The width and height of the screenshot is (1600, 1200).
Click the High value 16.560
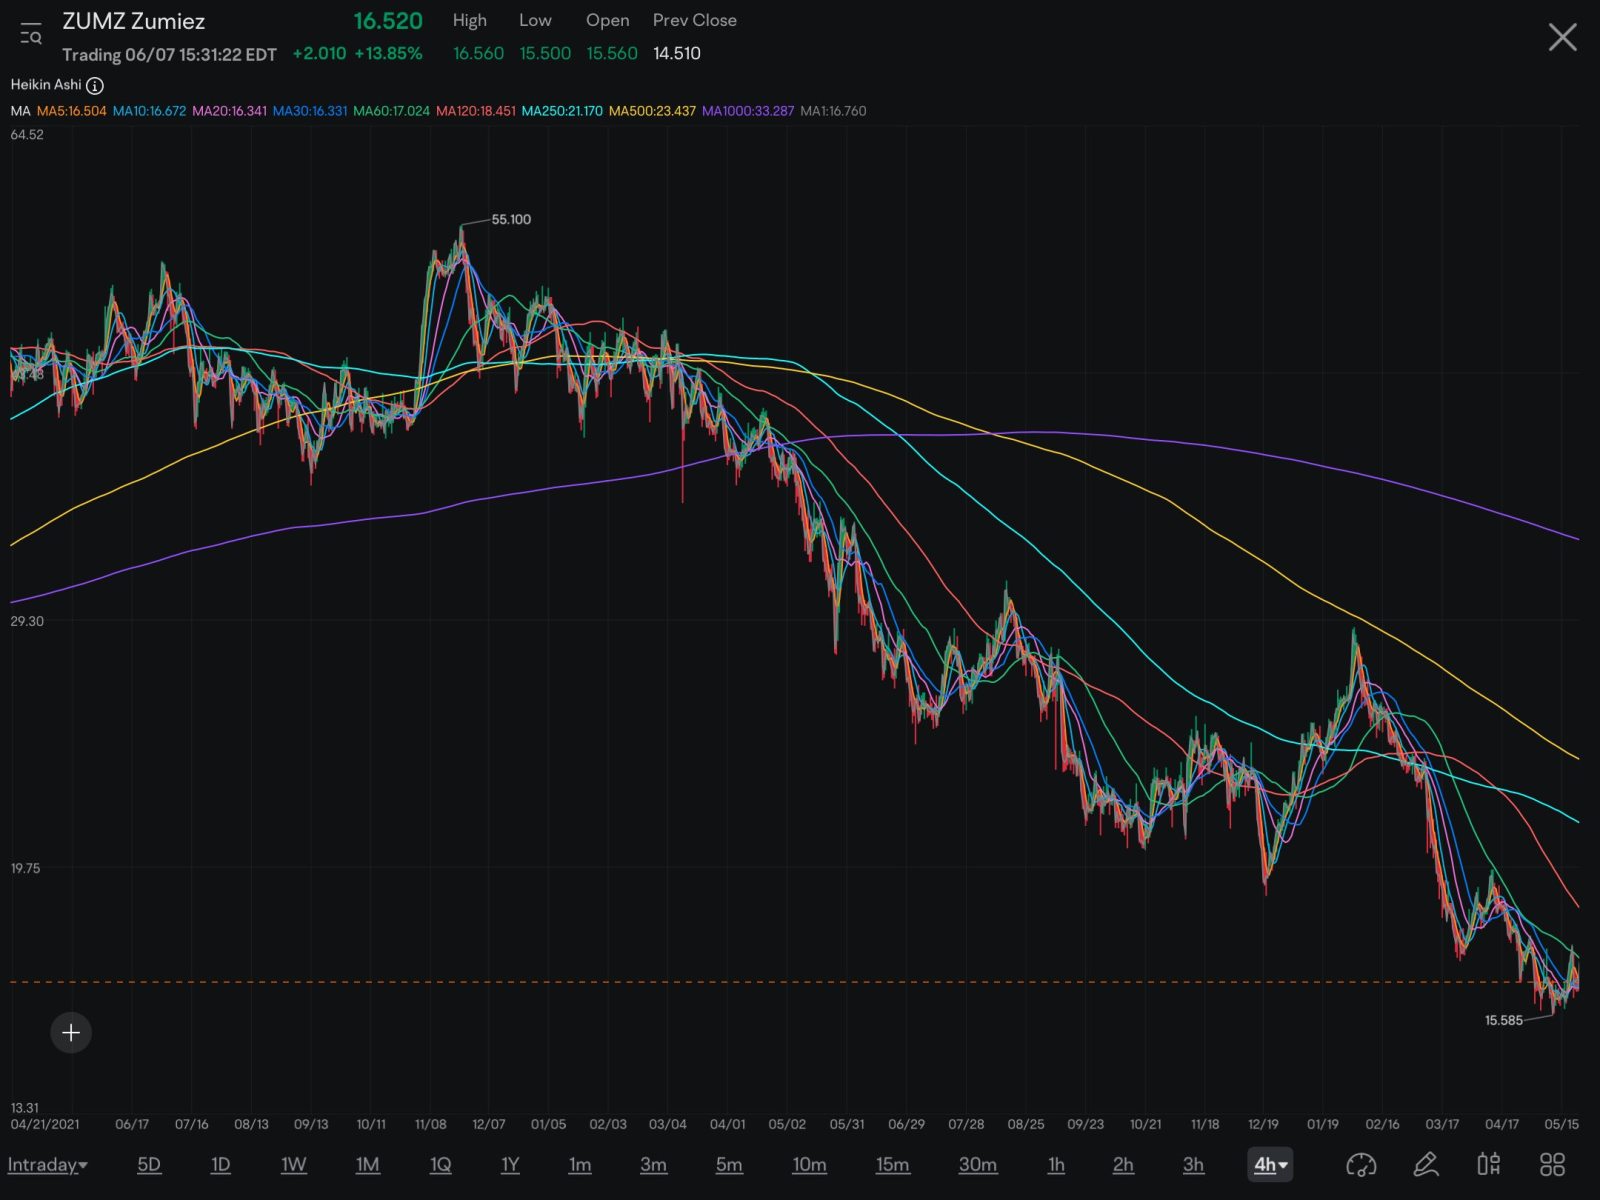tap(478, 54)
